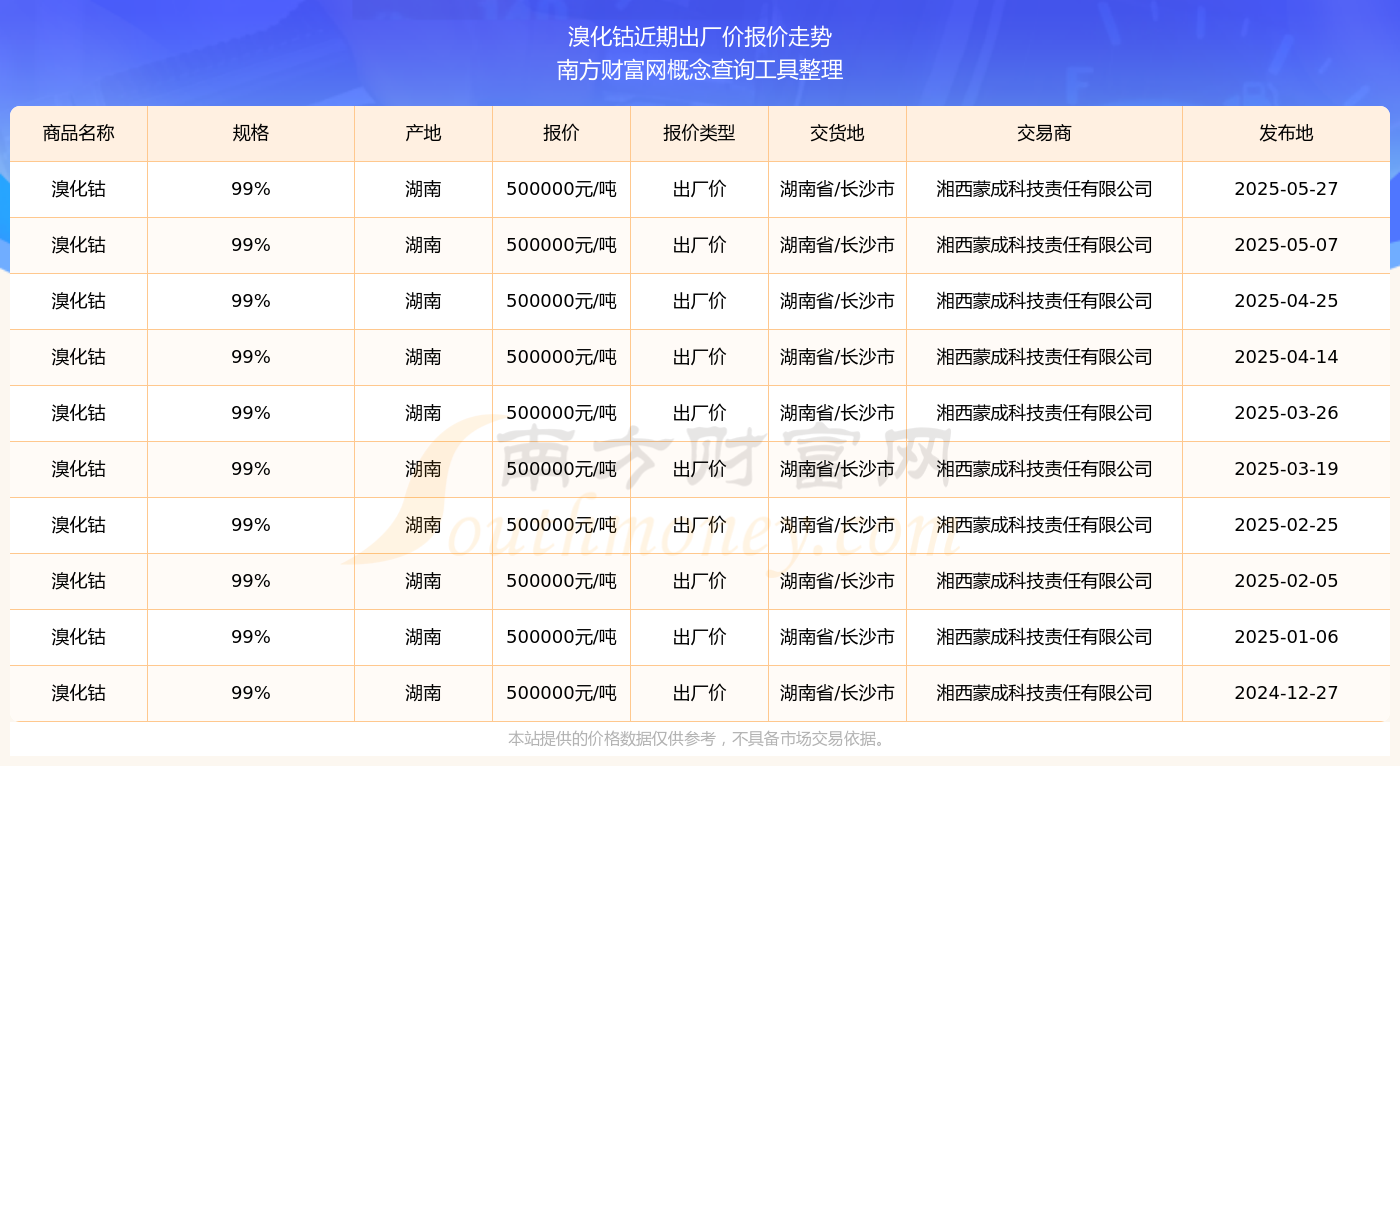Select the date cell 2025-03-26
1400x1205 pixels.
tap(1286, 413)
